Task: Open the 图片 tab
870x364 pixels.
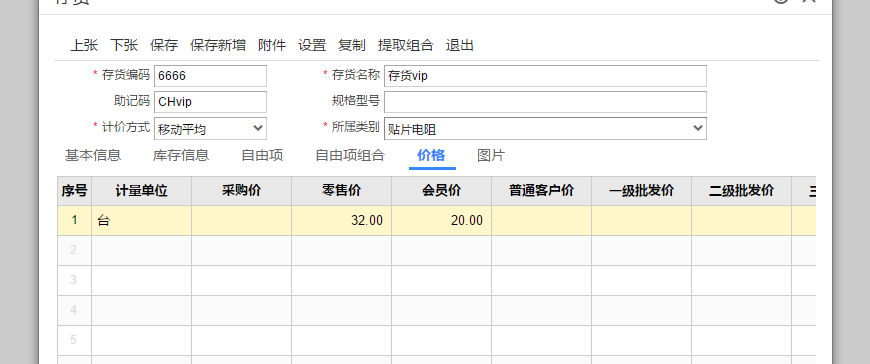Action: coord(491,155)
